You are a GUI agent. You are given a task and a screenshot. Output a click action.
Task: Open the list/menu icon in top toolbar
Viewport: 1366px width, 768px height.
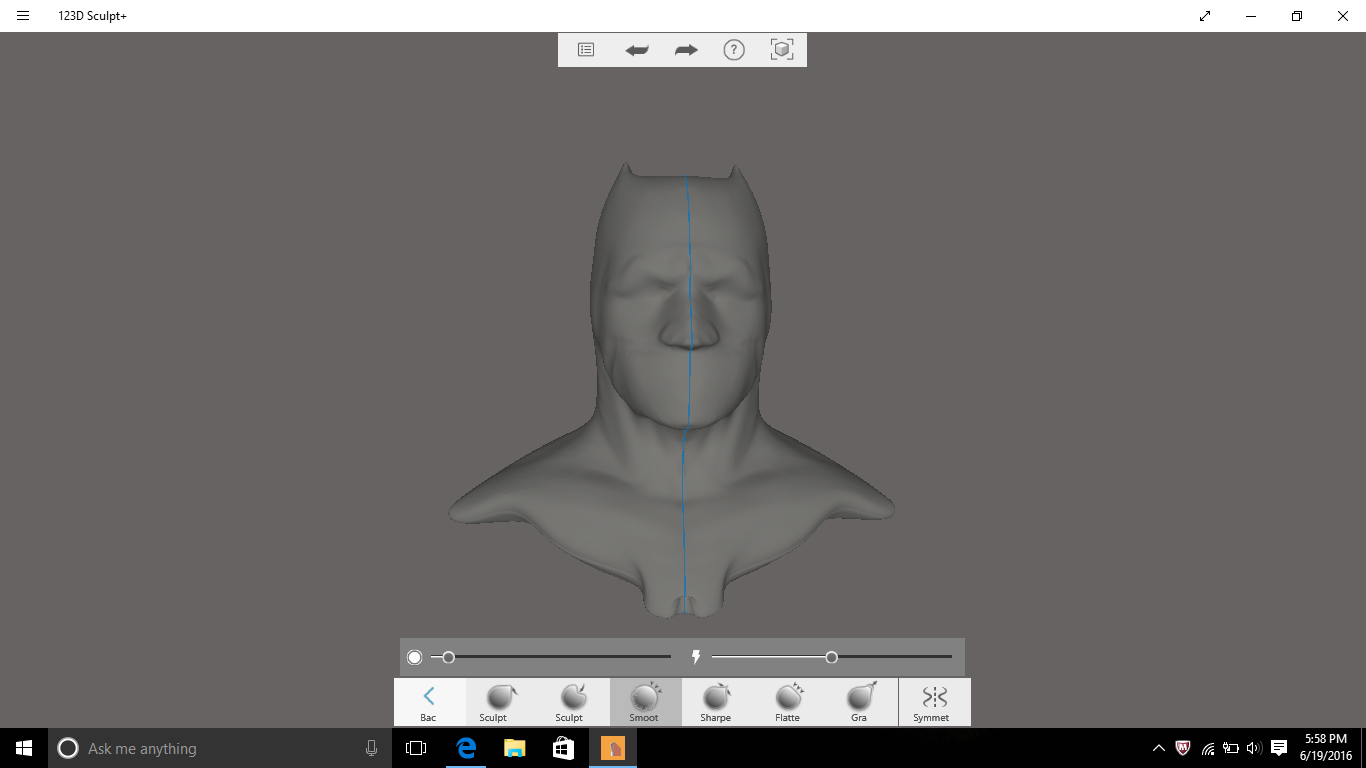[x=586, y=49]
